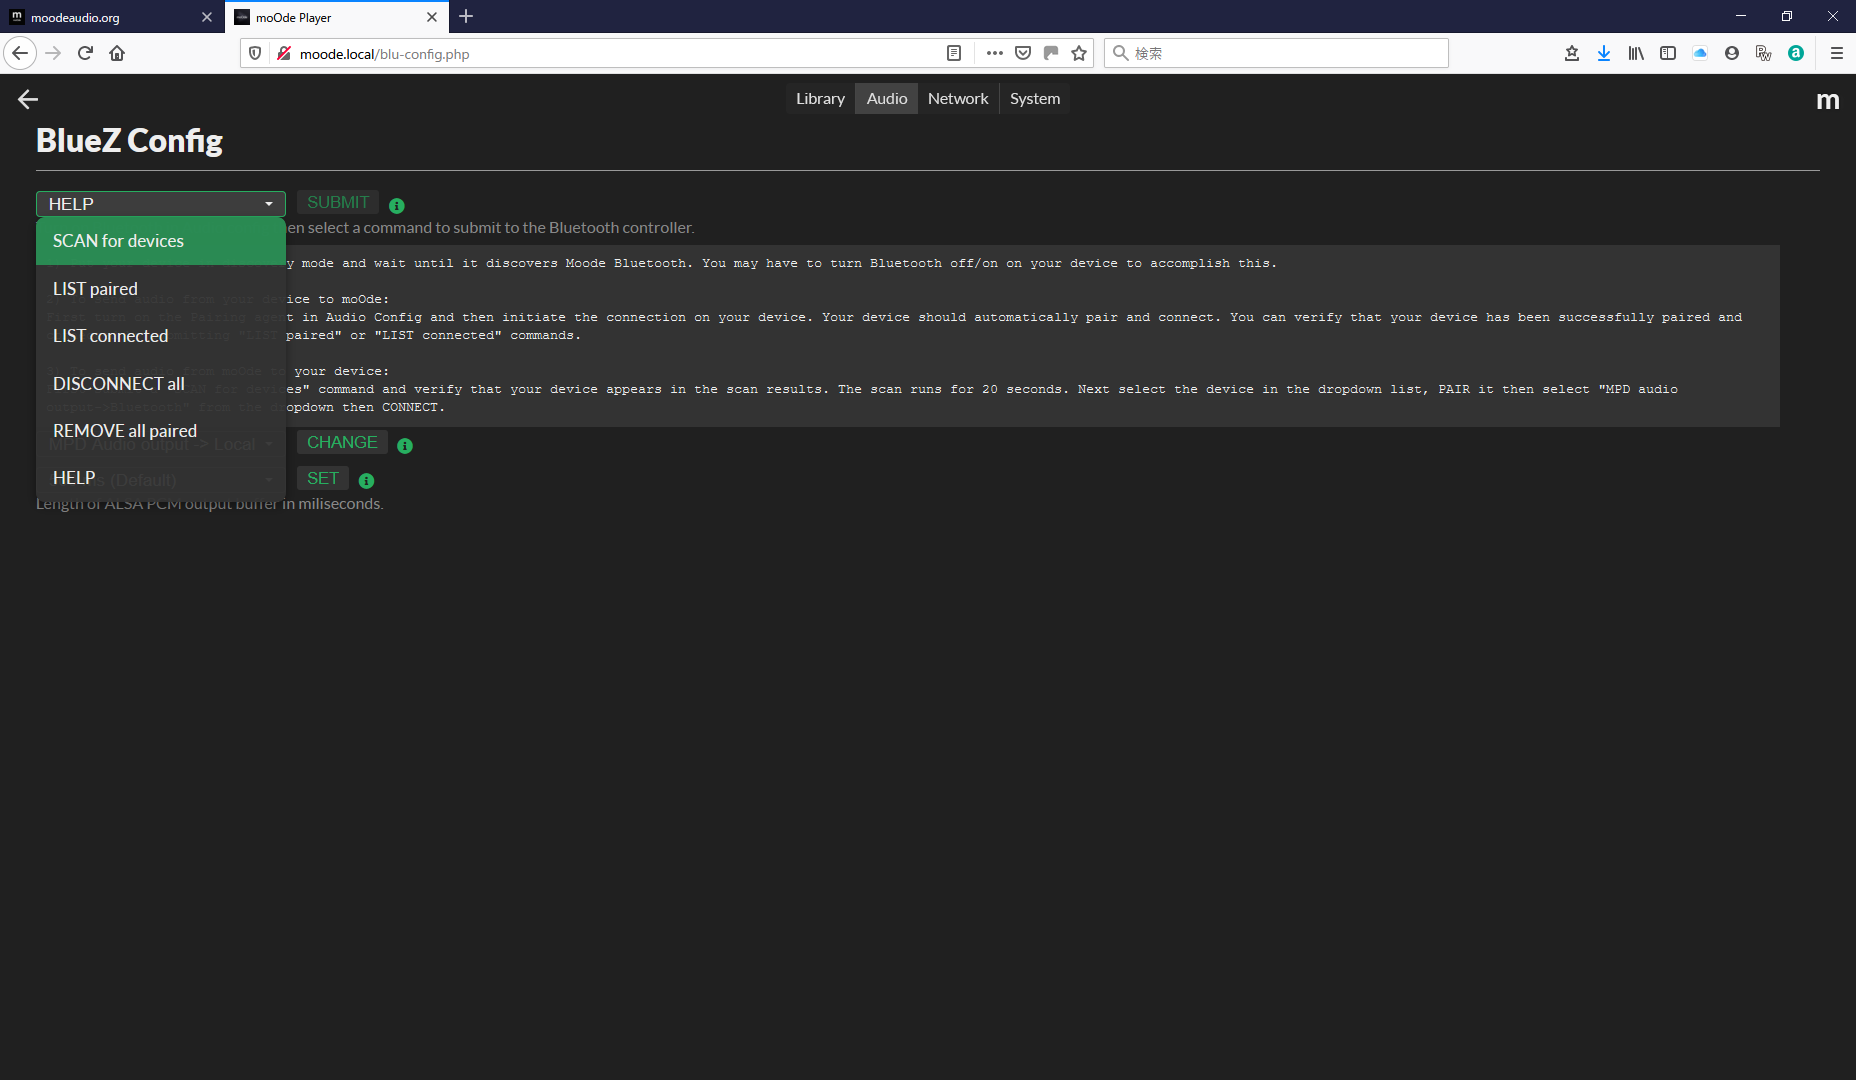
Task: Click the insecure connection lock icon
Action: point(284,53)
